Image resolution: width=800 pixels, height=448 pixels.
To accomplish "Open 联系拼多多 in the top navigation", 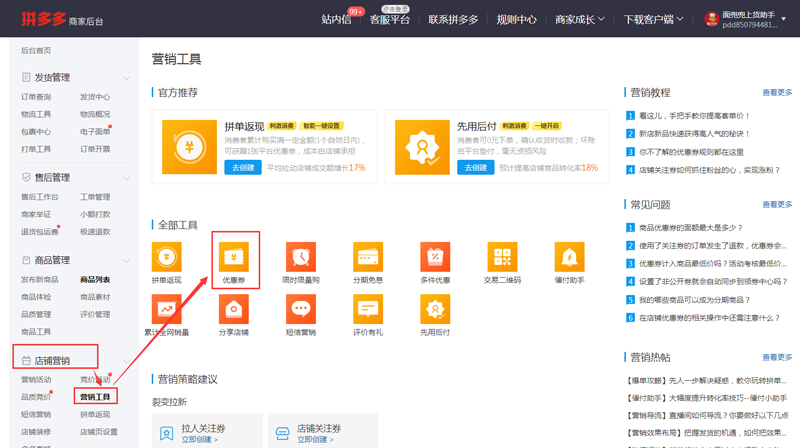I will [x=453, y=19].
